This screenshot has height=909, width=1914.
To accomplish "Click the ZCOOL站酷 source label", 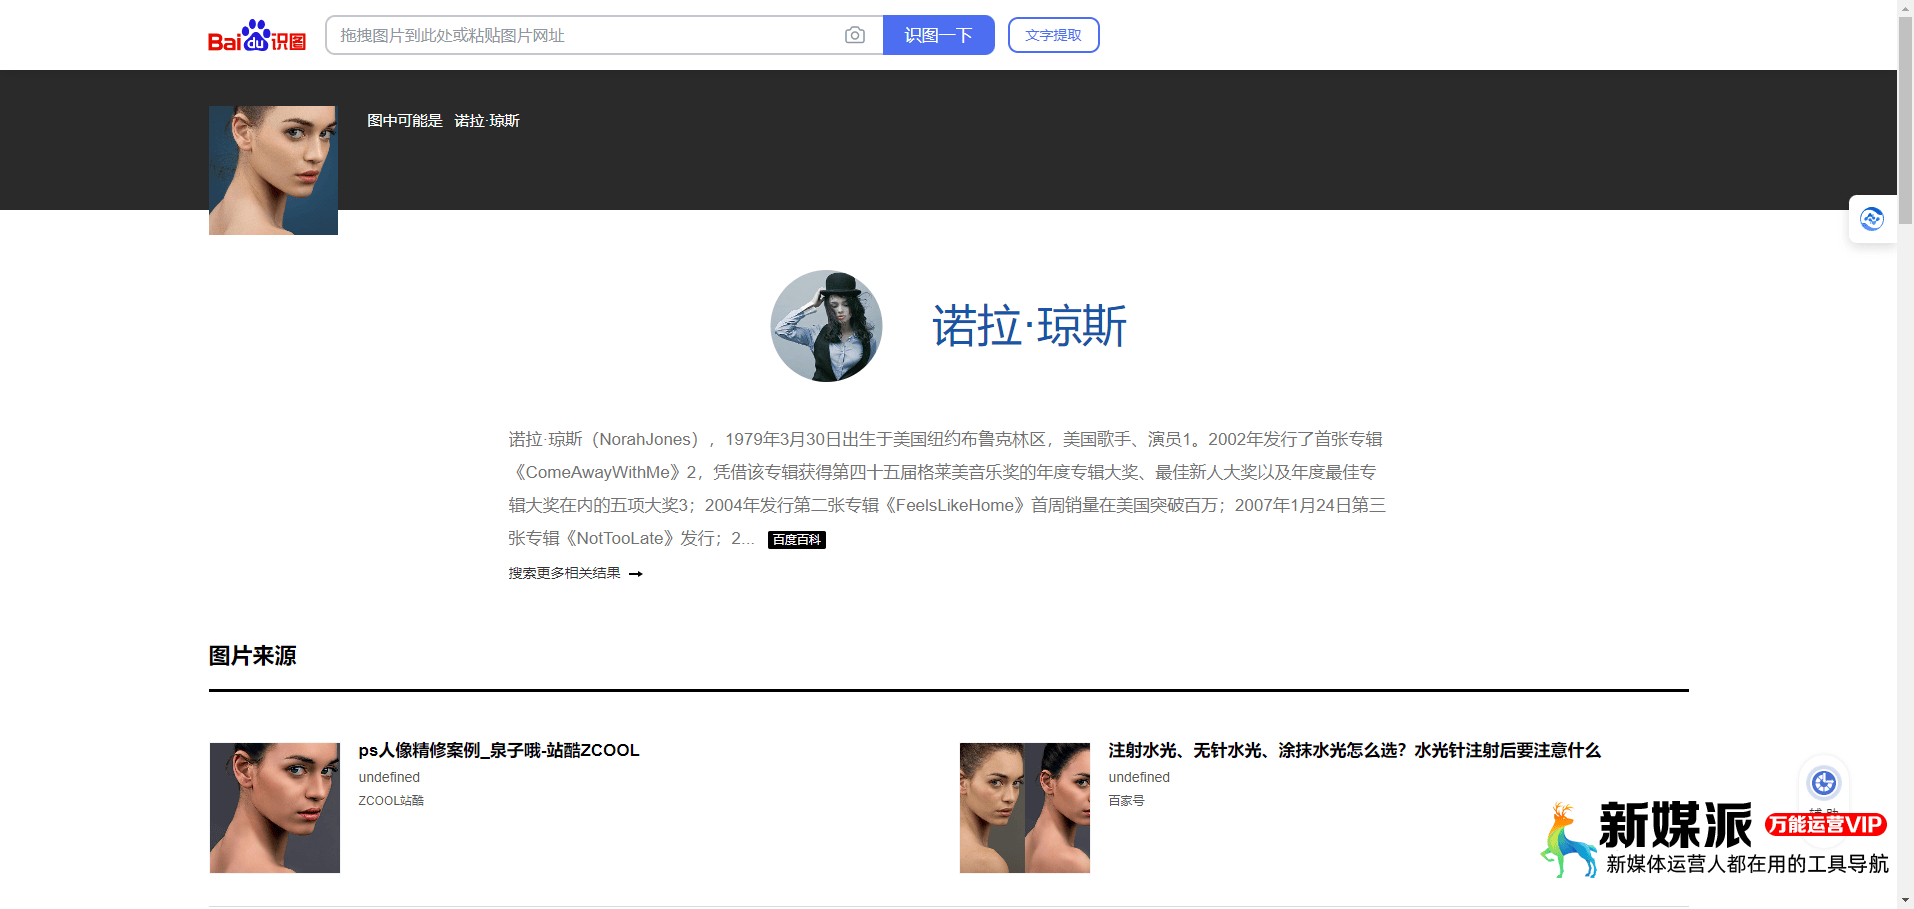I will point(390,800).
